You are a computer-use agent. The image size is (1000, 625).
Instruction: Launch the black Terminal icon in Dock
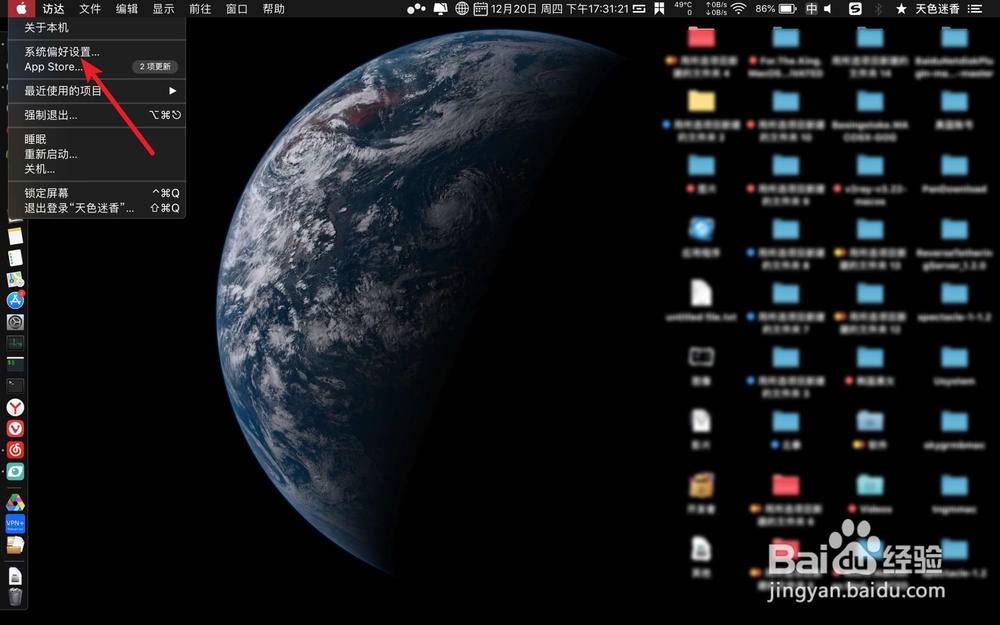(x=15, y=385)
